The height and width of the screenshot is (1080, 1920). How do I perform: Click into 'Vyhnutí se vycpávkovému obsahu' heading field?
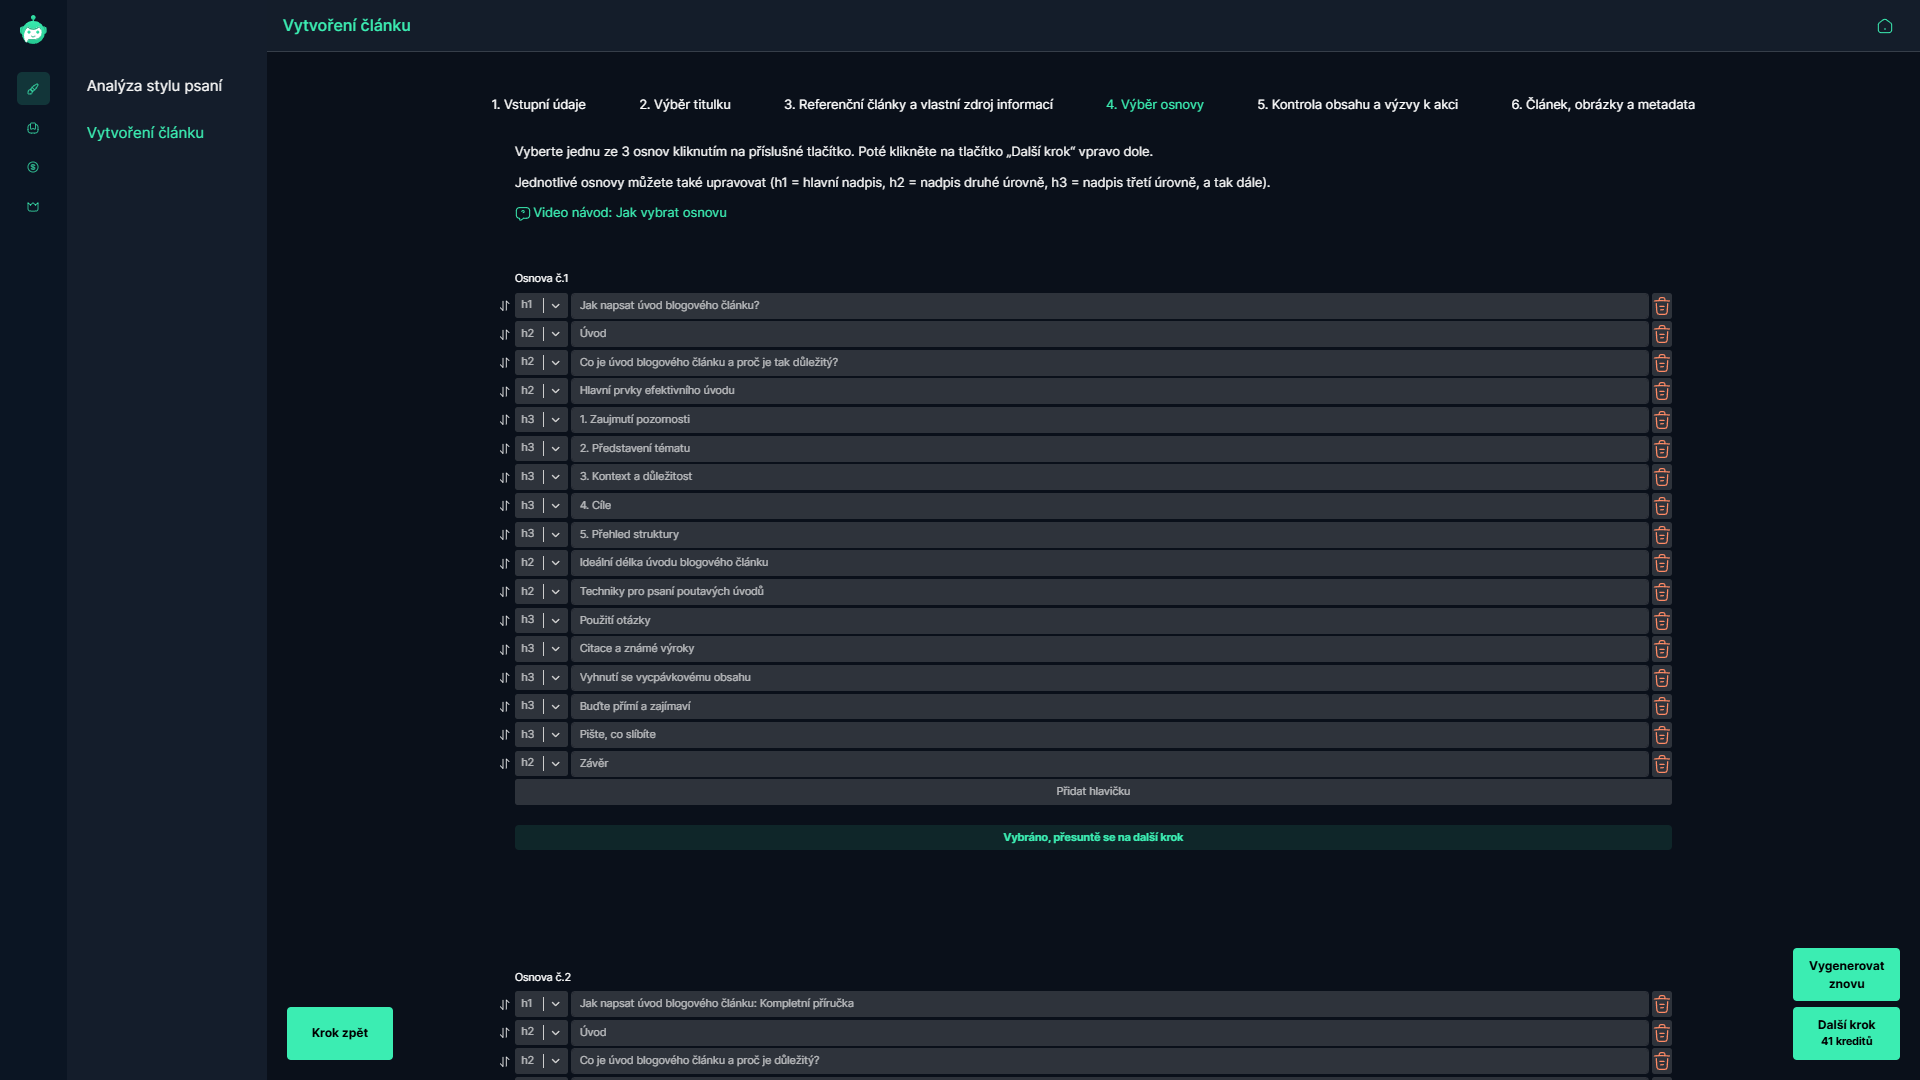(1109, 678)
